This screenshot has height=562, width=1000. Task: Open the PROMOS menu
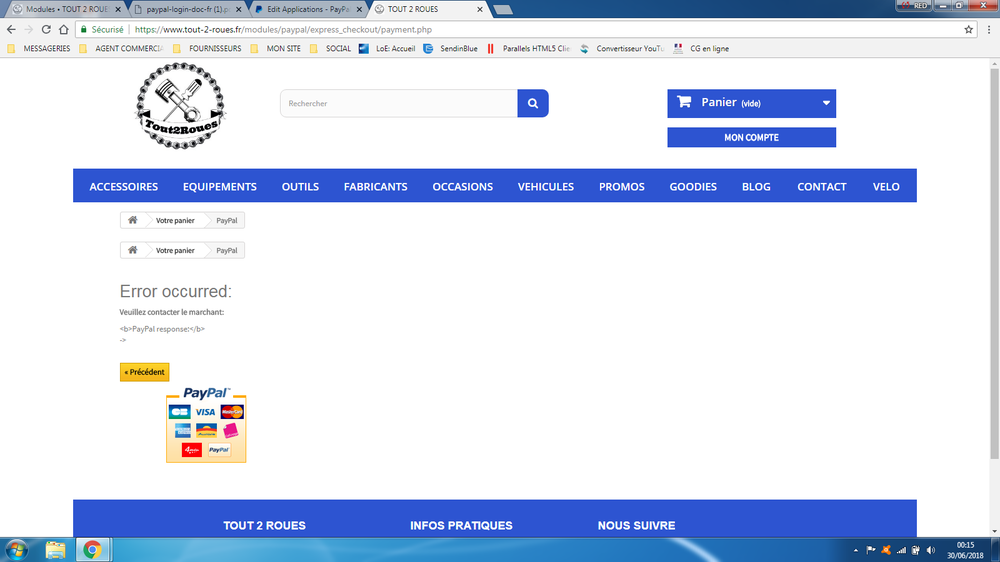(622, 186)
